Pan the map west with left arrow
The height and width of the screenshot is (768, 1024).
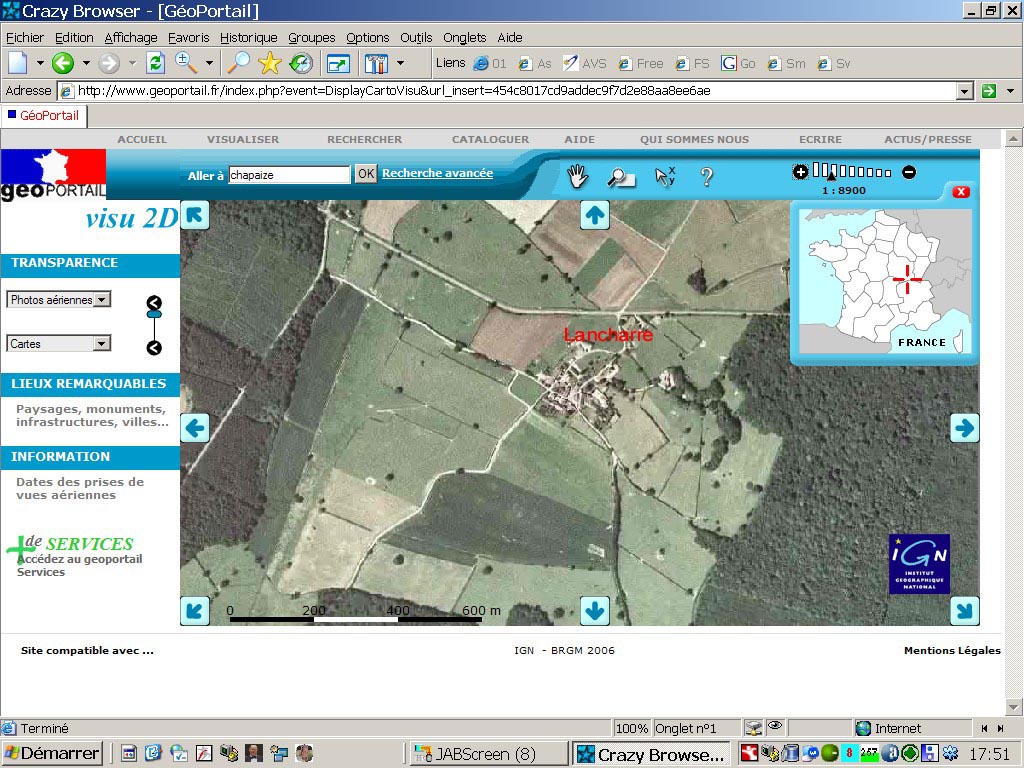tap(195, 428)
